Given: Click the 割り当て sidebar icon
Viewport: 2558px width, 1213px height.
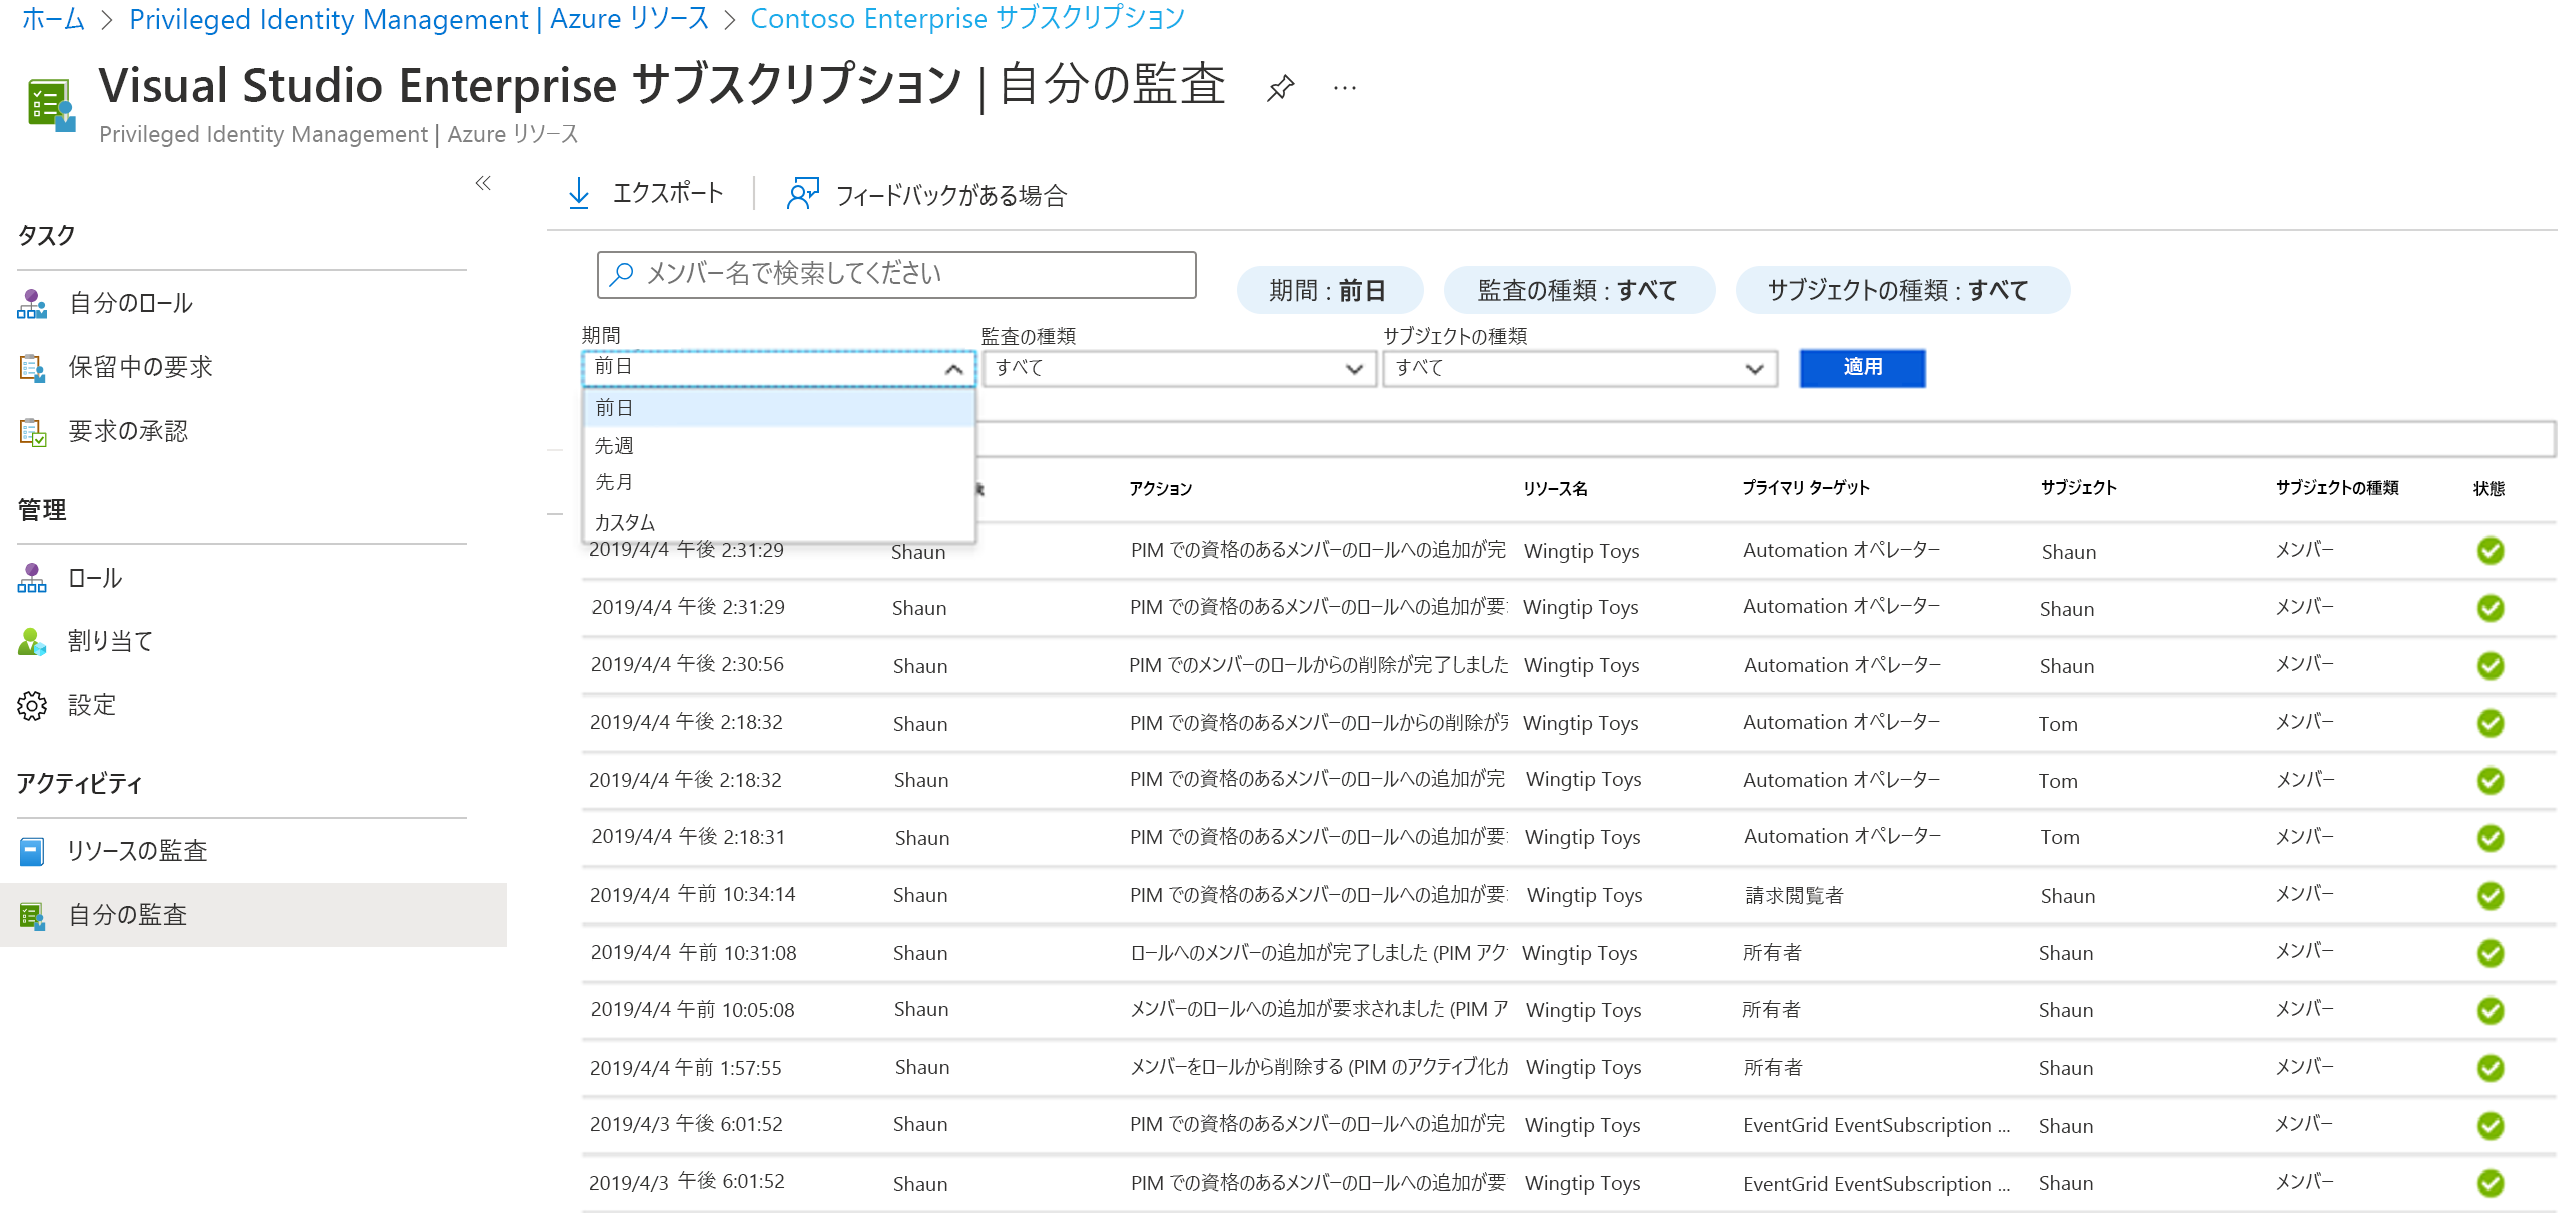Looking at the screenshot, I should [x=32, y=641].
